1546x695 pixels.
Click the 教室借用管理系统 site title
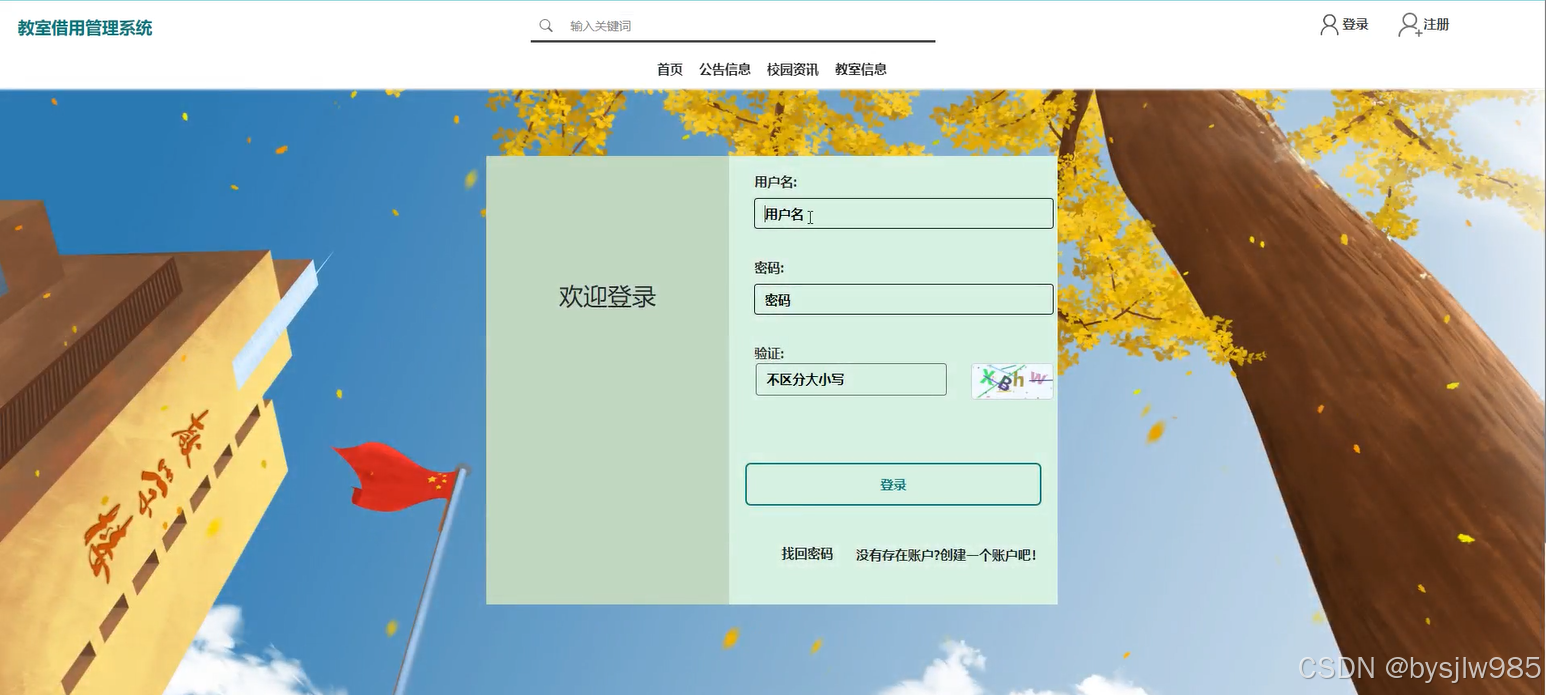(85, 28)
